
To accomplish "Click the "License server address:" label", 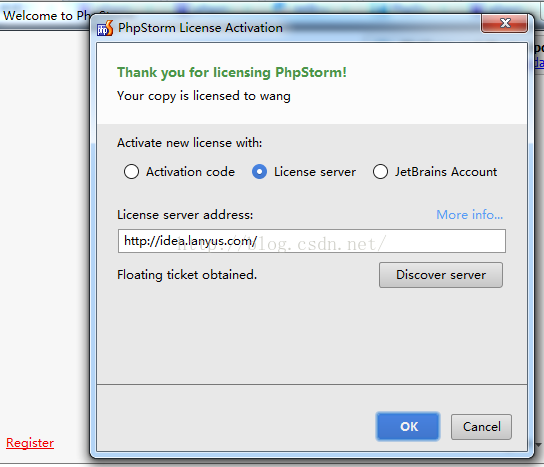I will pyautogui.click(x=185, y=215).
